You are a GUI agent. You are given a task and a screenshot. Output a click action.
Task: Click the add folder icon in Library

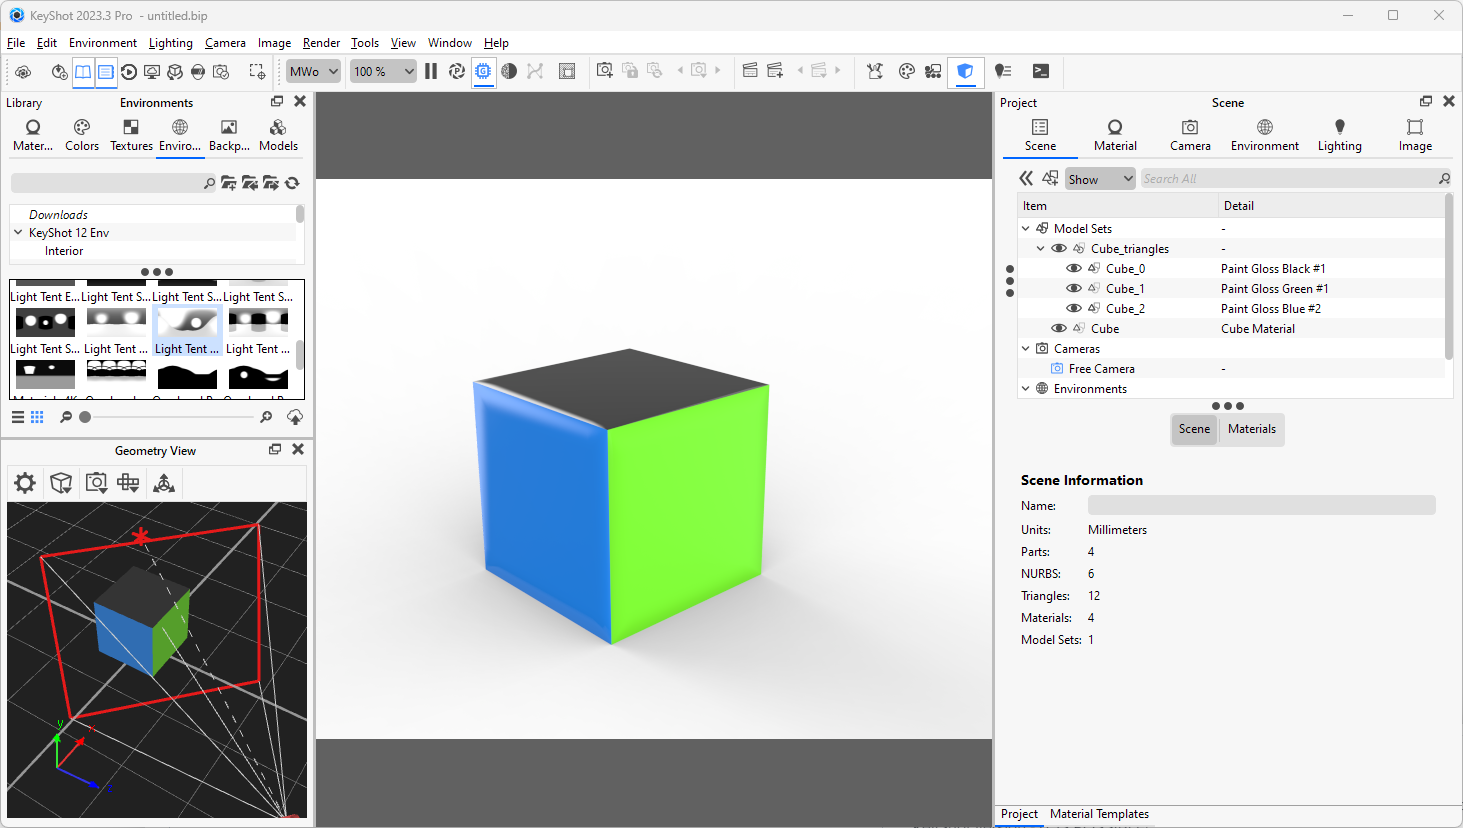click(x=229, y=183)
